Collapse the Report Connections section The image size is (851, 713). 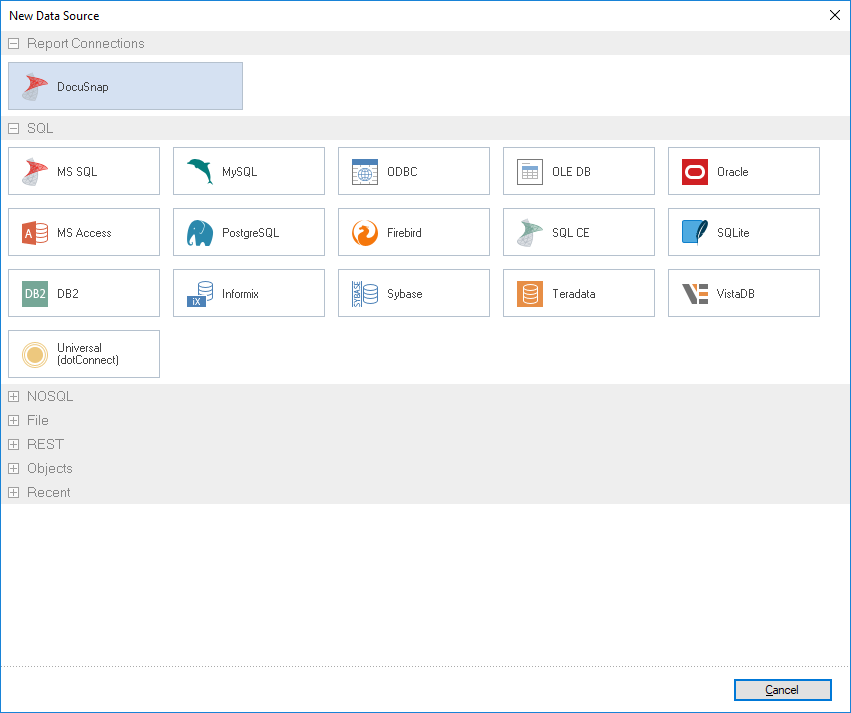point(14,43)
